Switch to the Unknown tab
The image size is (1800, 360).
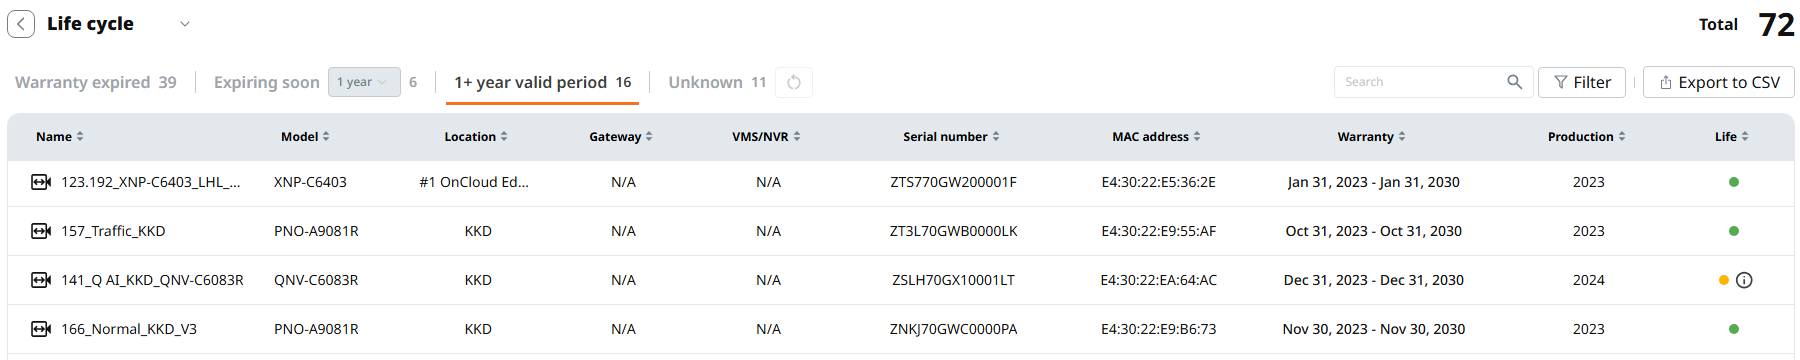point(717,82)
